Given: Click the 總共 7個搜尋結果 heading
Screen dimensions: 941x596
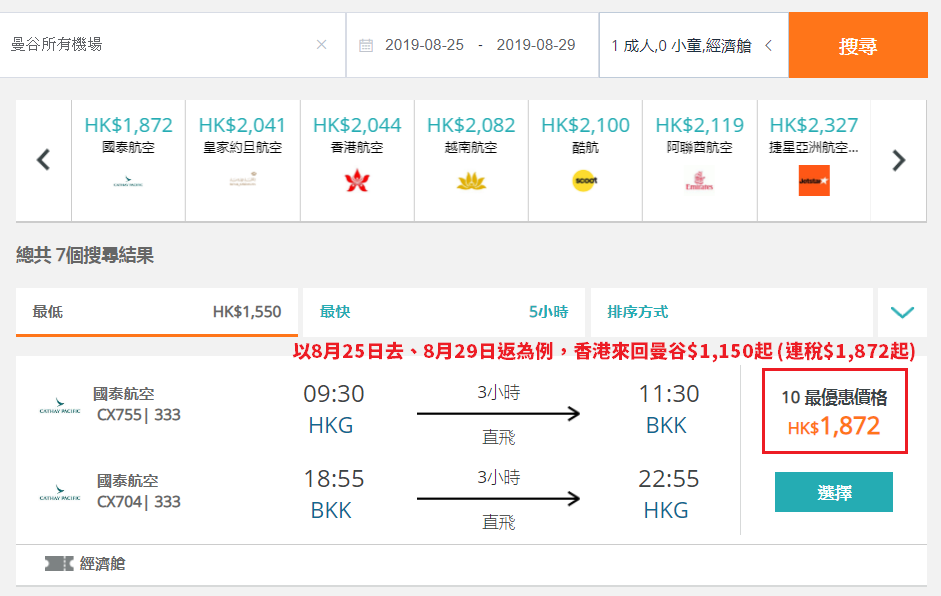Looking at the screenshot, I should coord(85,256).
